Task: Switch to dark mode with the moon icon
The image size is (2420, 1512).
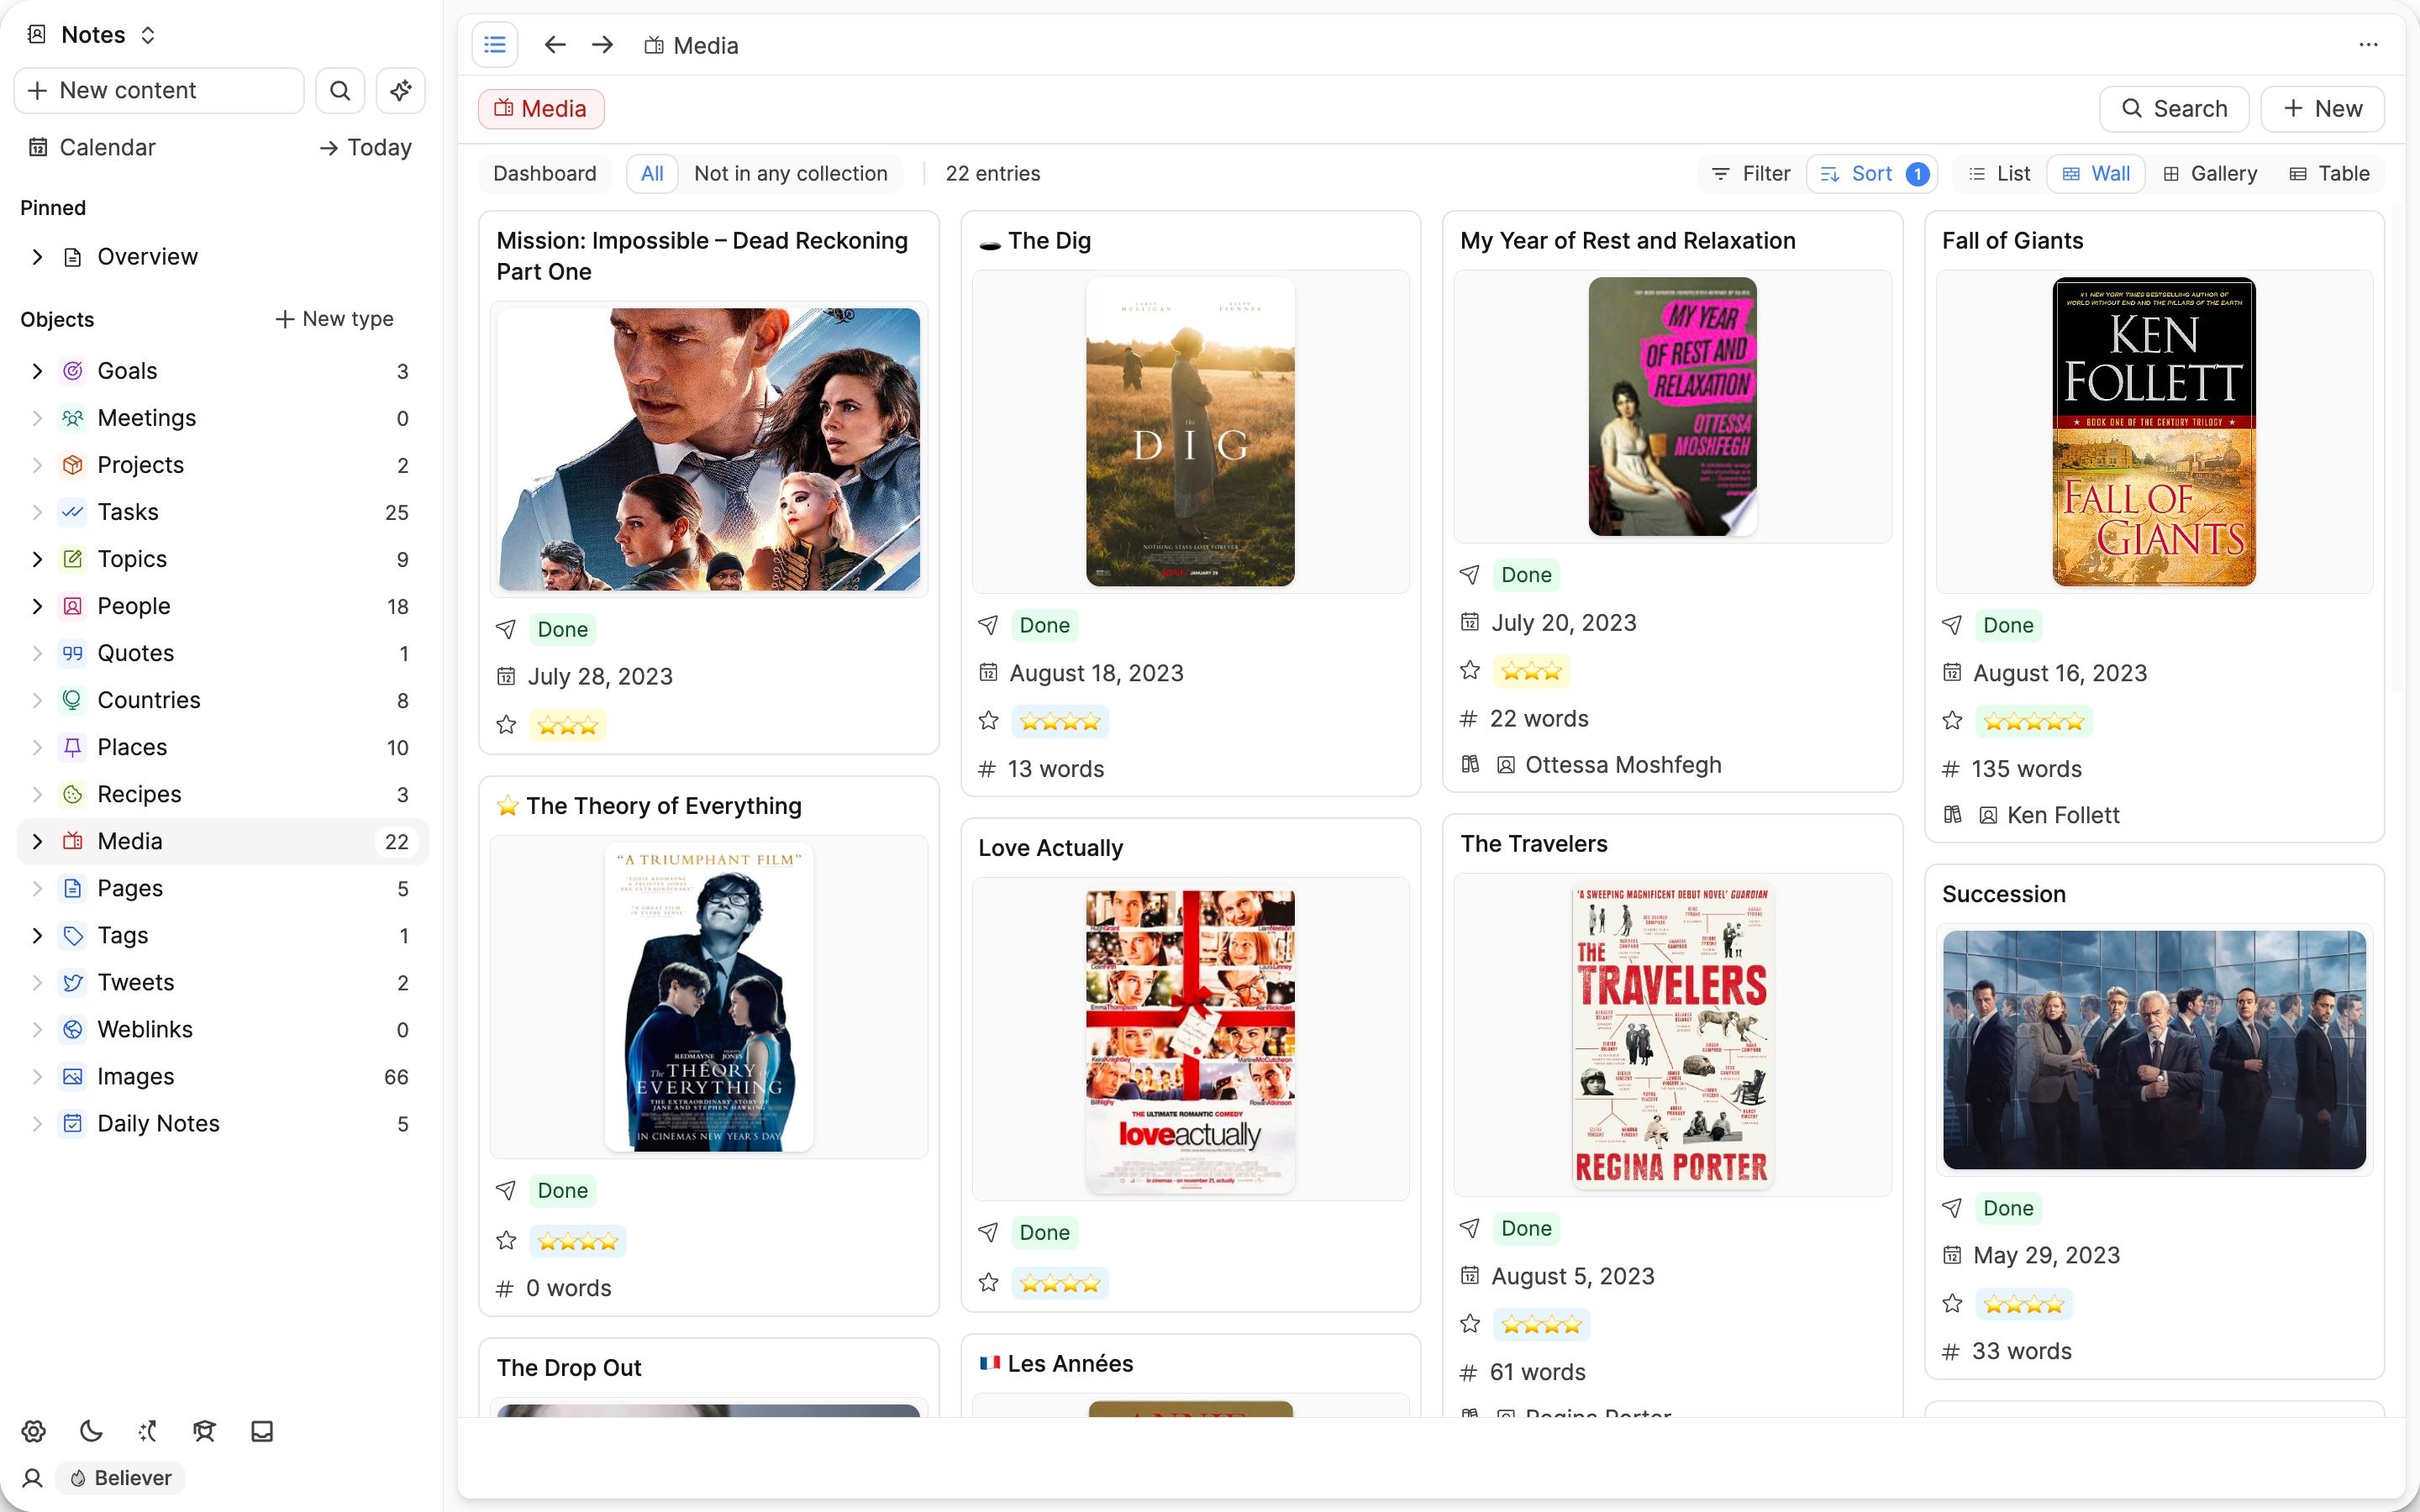Action: (x=90, y=1431)
